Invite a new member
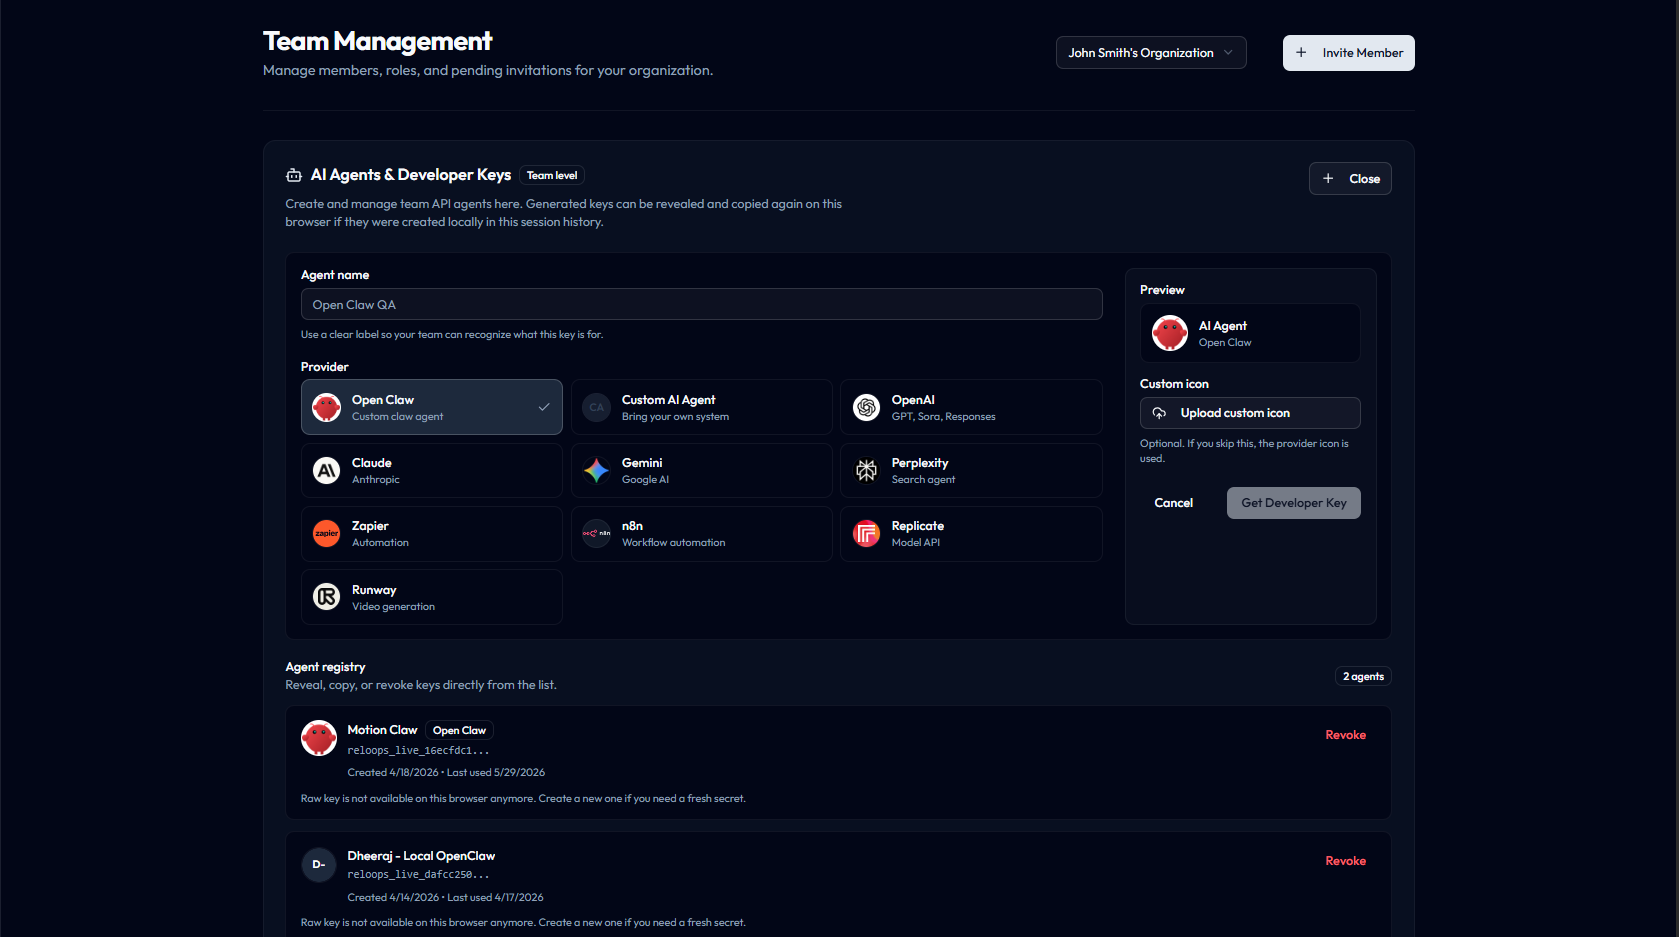1679x937 pixels. (1349, 53)
